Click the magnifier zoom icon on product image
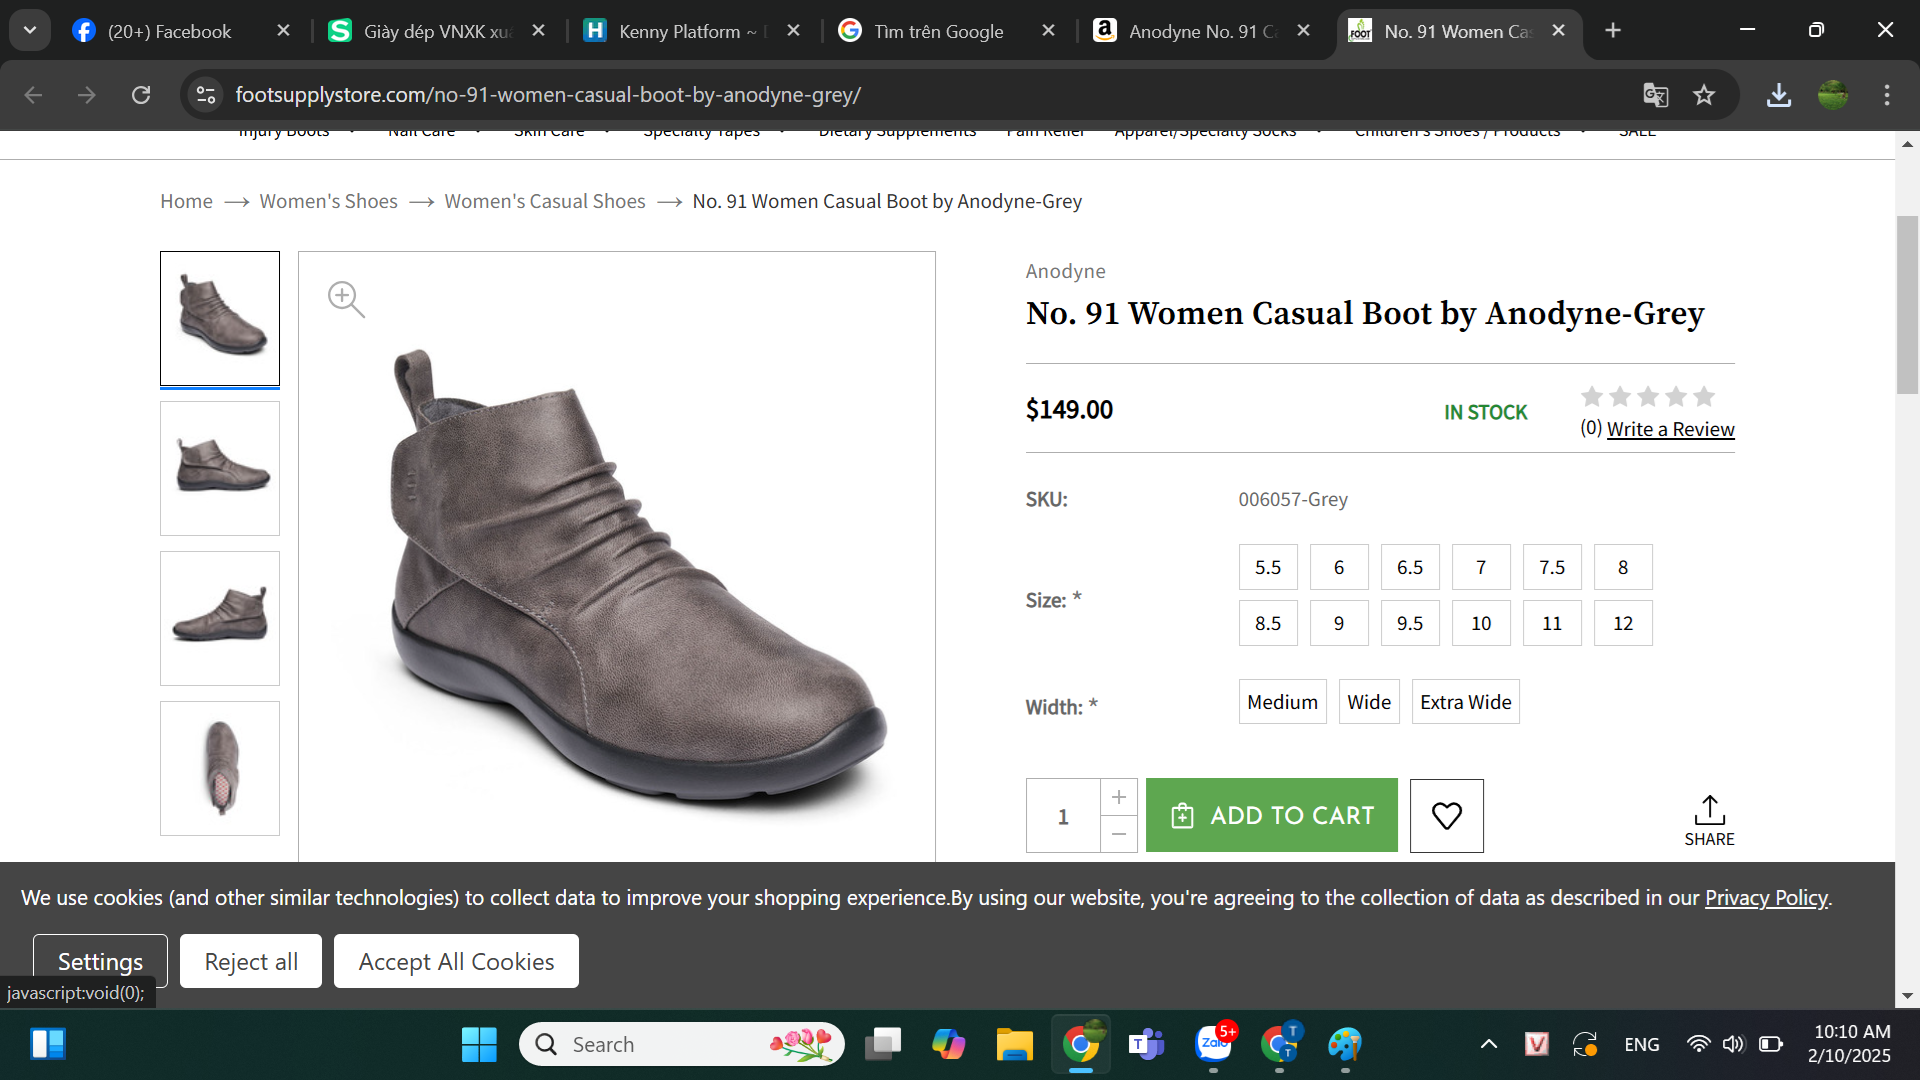 (x=346, y=299)
